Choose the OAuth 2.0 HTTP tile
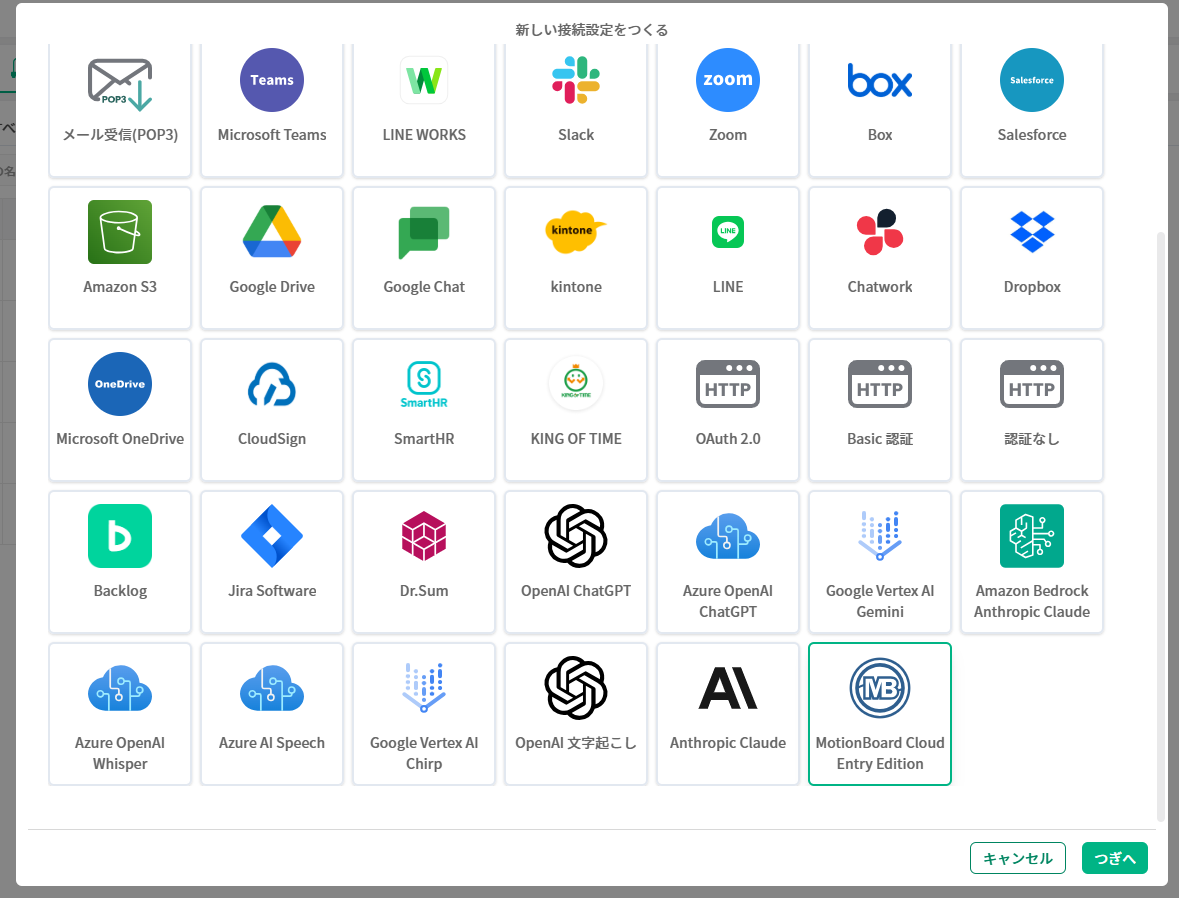 pos(728,410)
